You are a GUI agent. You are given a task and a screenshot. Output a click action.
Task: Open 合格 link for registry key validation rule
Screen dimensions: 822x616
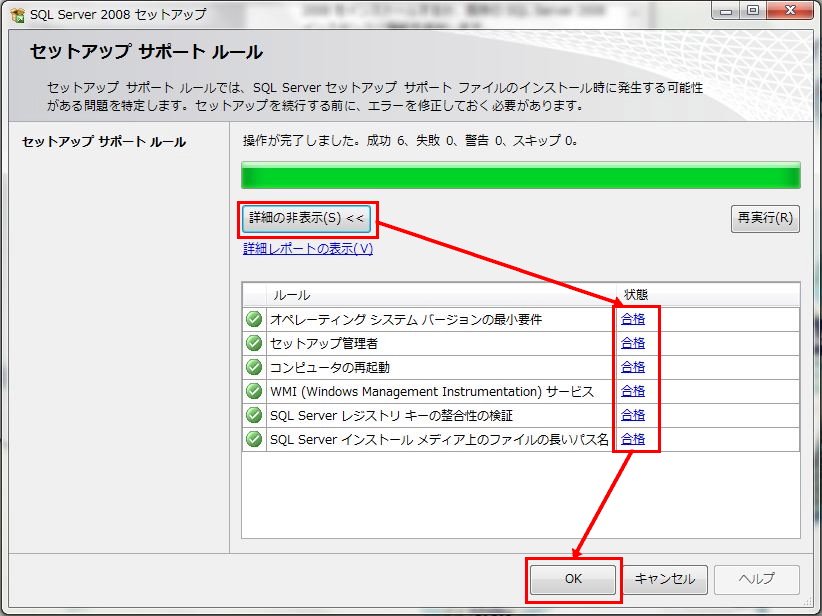point(633,415)
